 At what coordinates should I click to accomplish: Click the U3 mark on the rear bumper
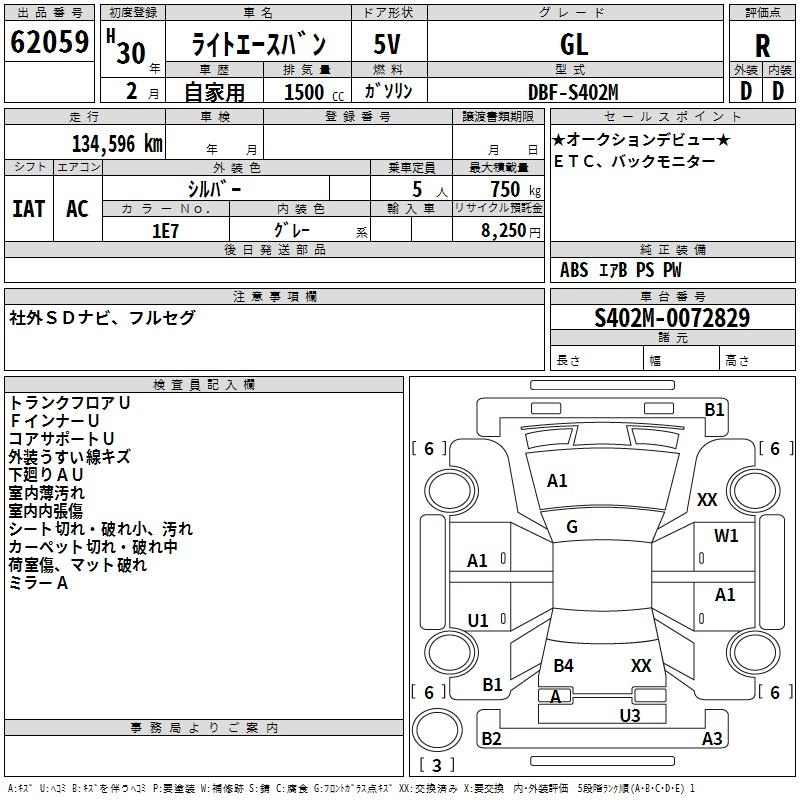tap(630, 716)
